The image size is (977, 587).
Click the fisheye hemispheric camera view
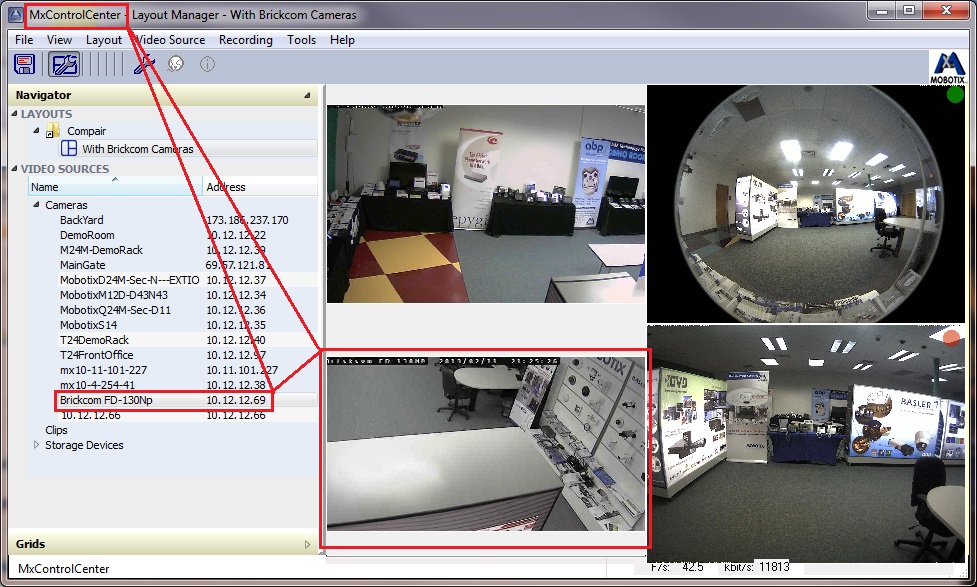point(806,204)
